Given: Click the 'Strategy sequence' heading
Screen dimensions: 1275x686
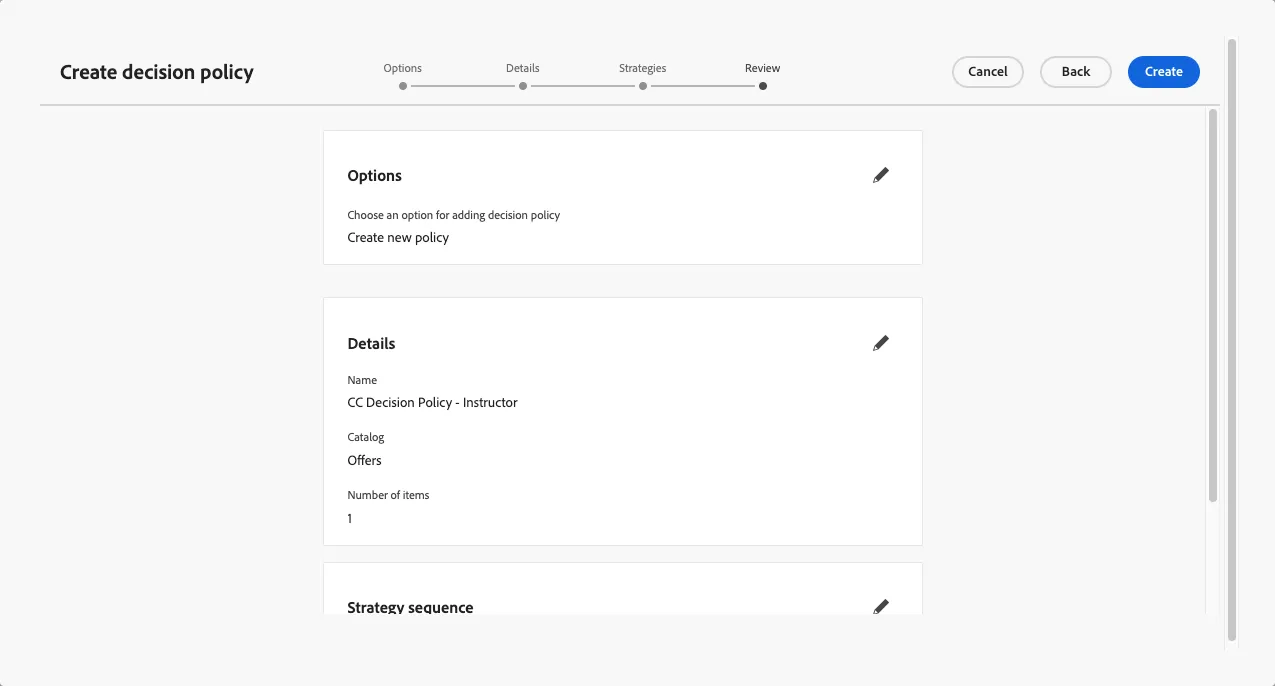Looking at the screenshot, I should tap(410, 607).
